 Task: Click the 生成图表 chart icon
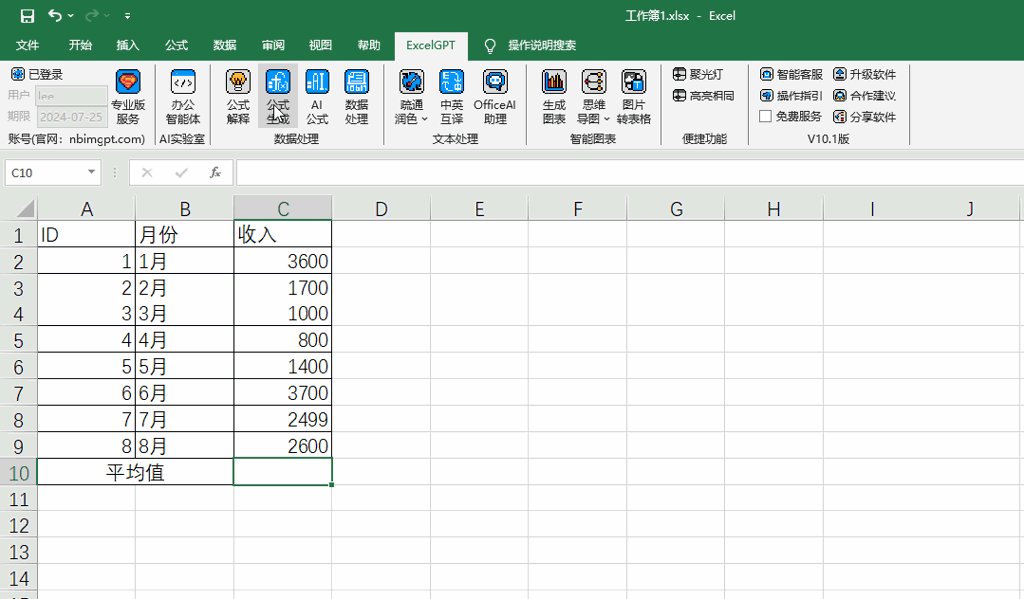[x=554, y=83]
